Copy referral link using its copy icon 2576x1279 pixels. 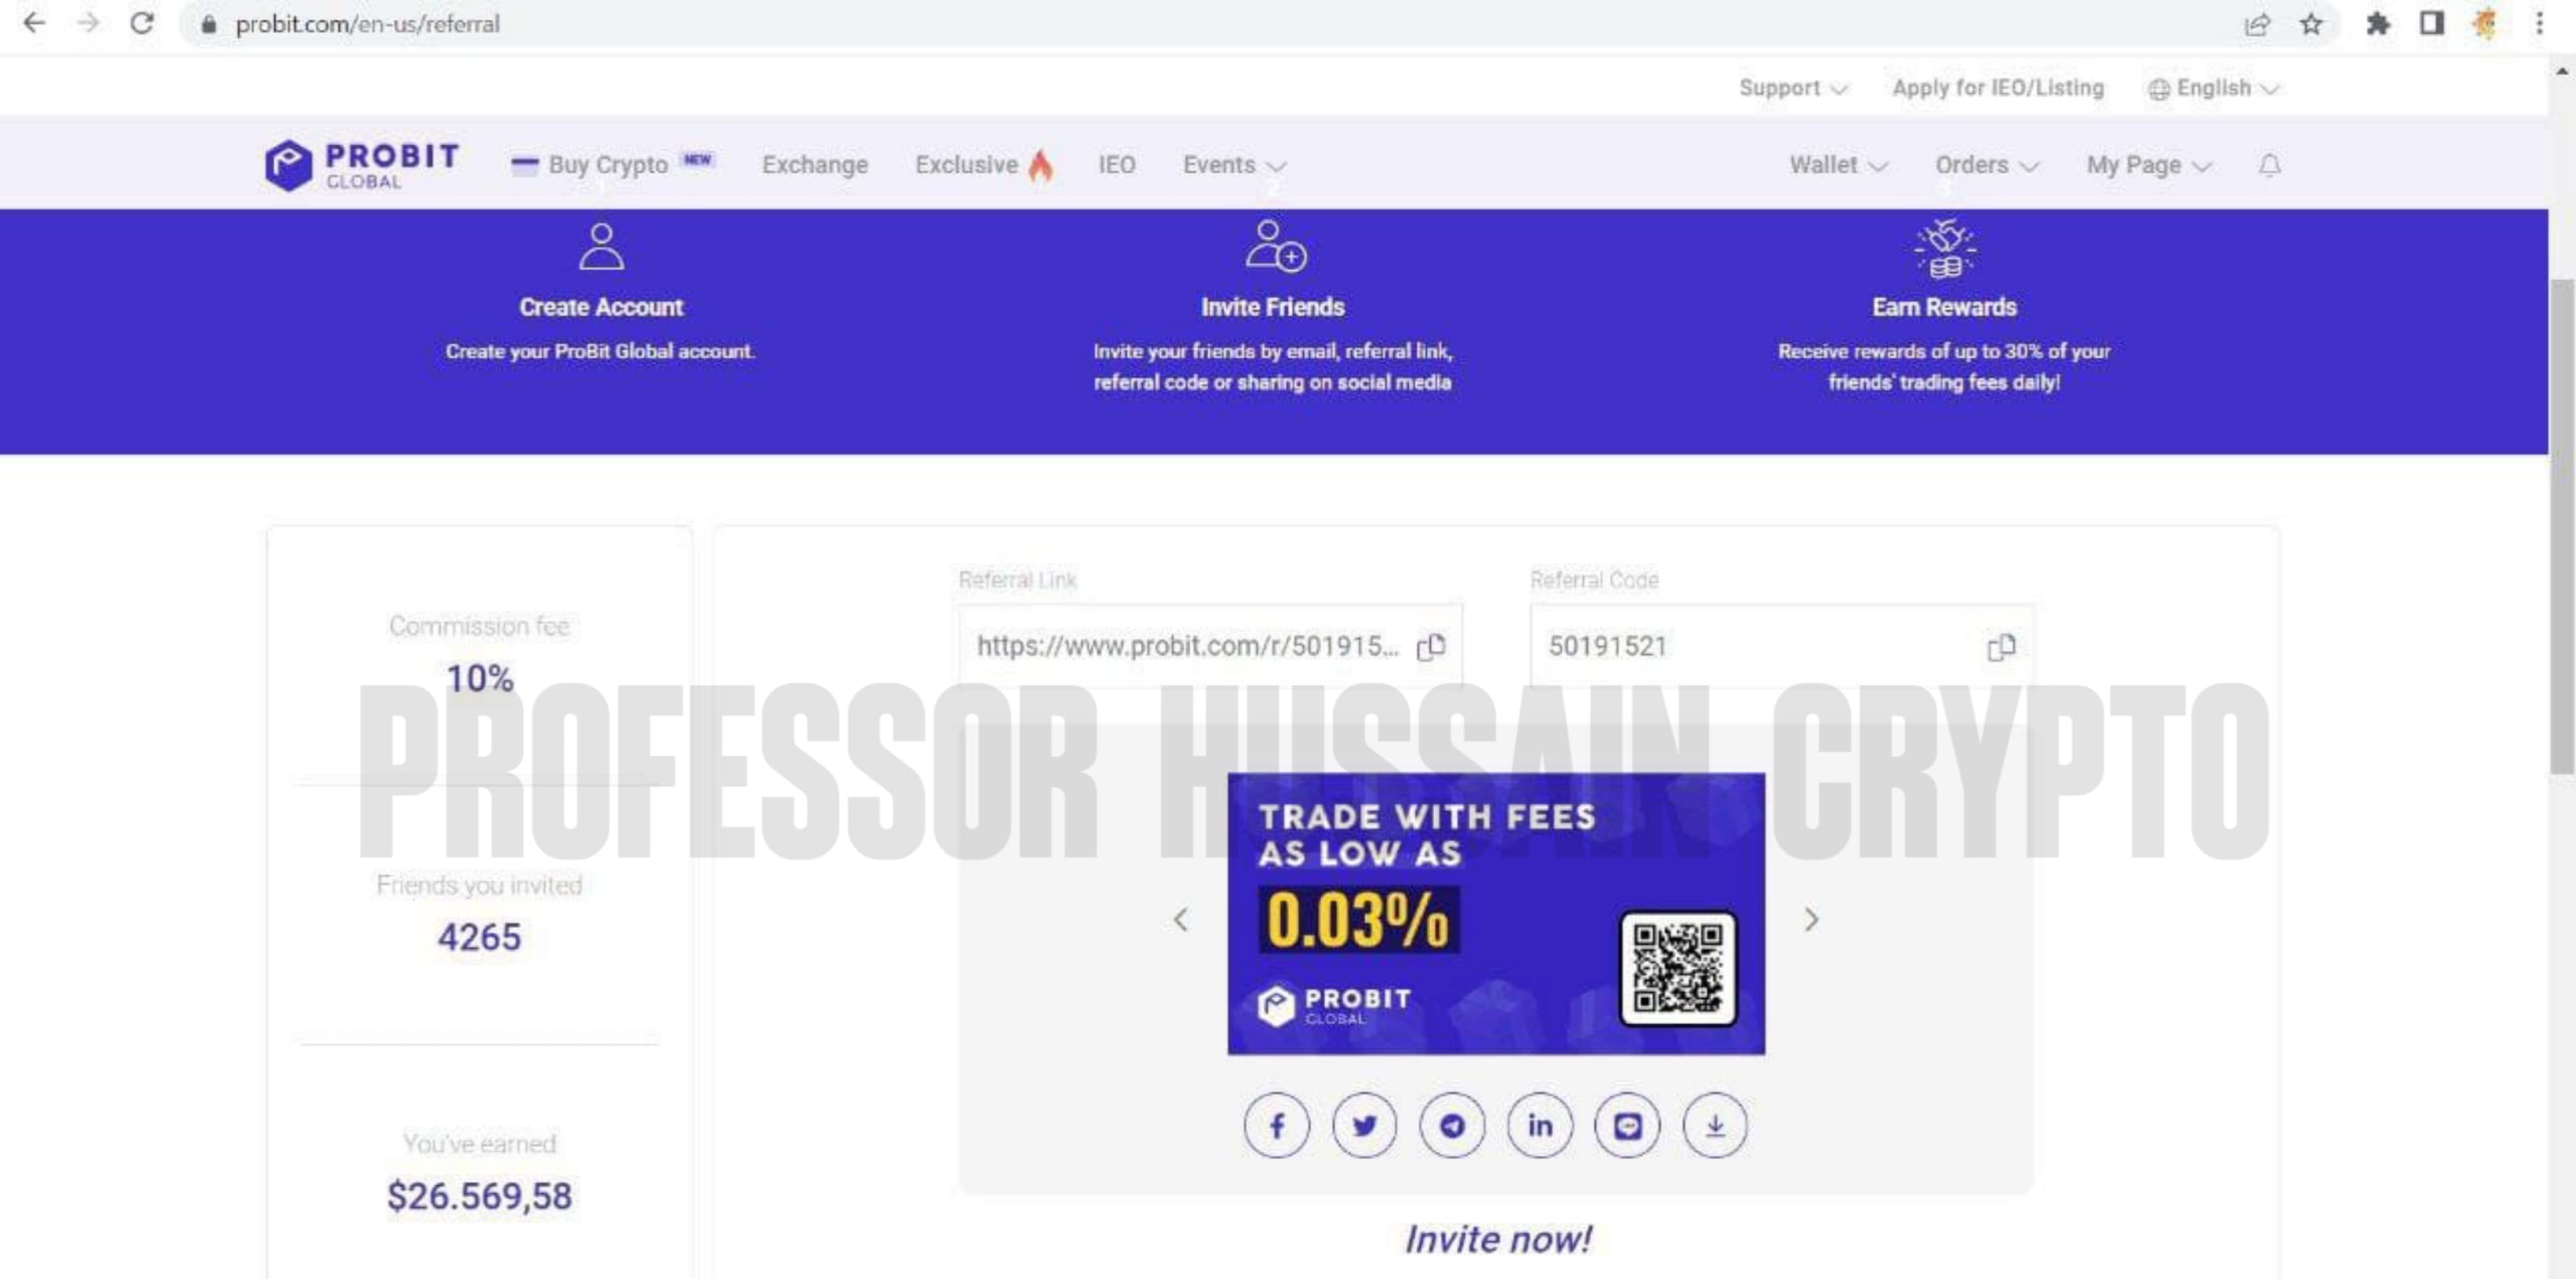[x=1430, y=647]
